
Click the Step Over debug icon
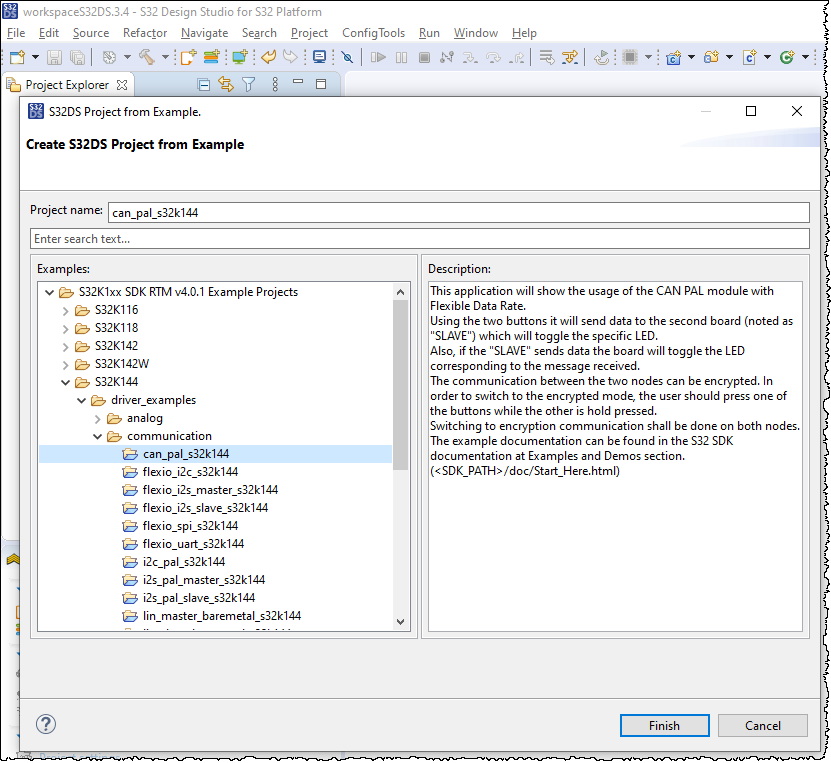click(493, 57)
